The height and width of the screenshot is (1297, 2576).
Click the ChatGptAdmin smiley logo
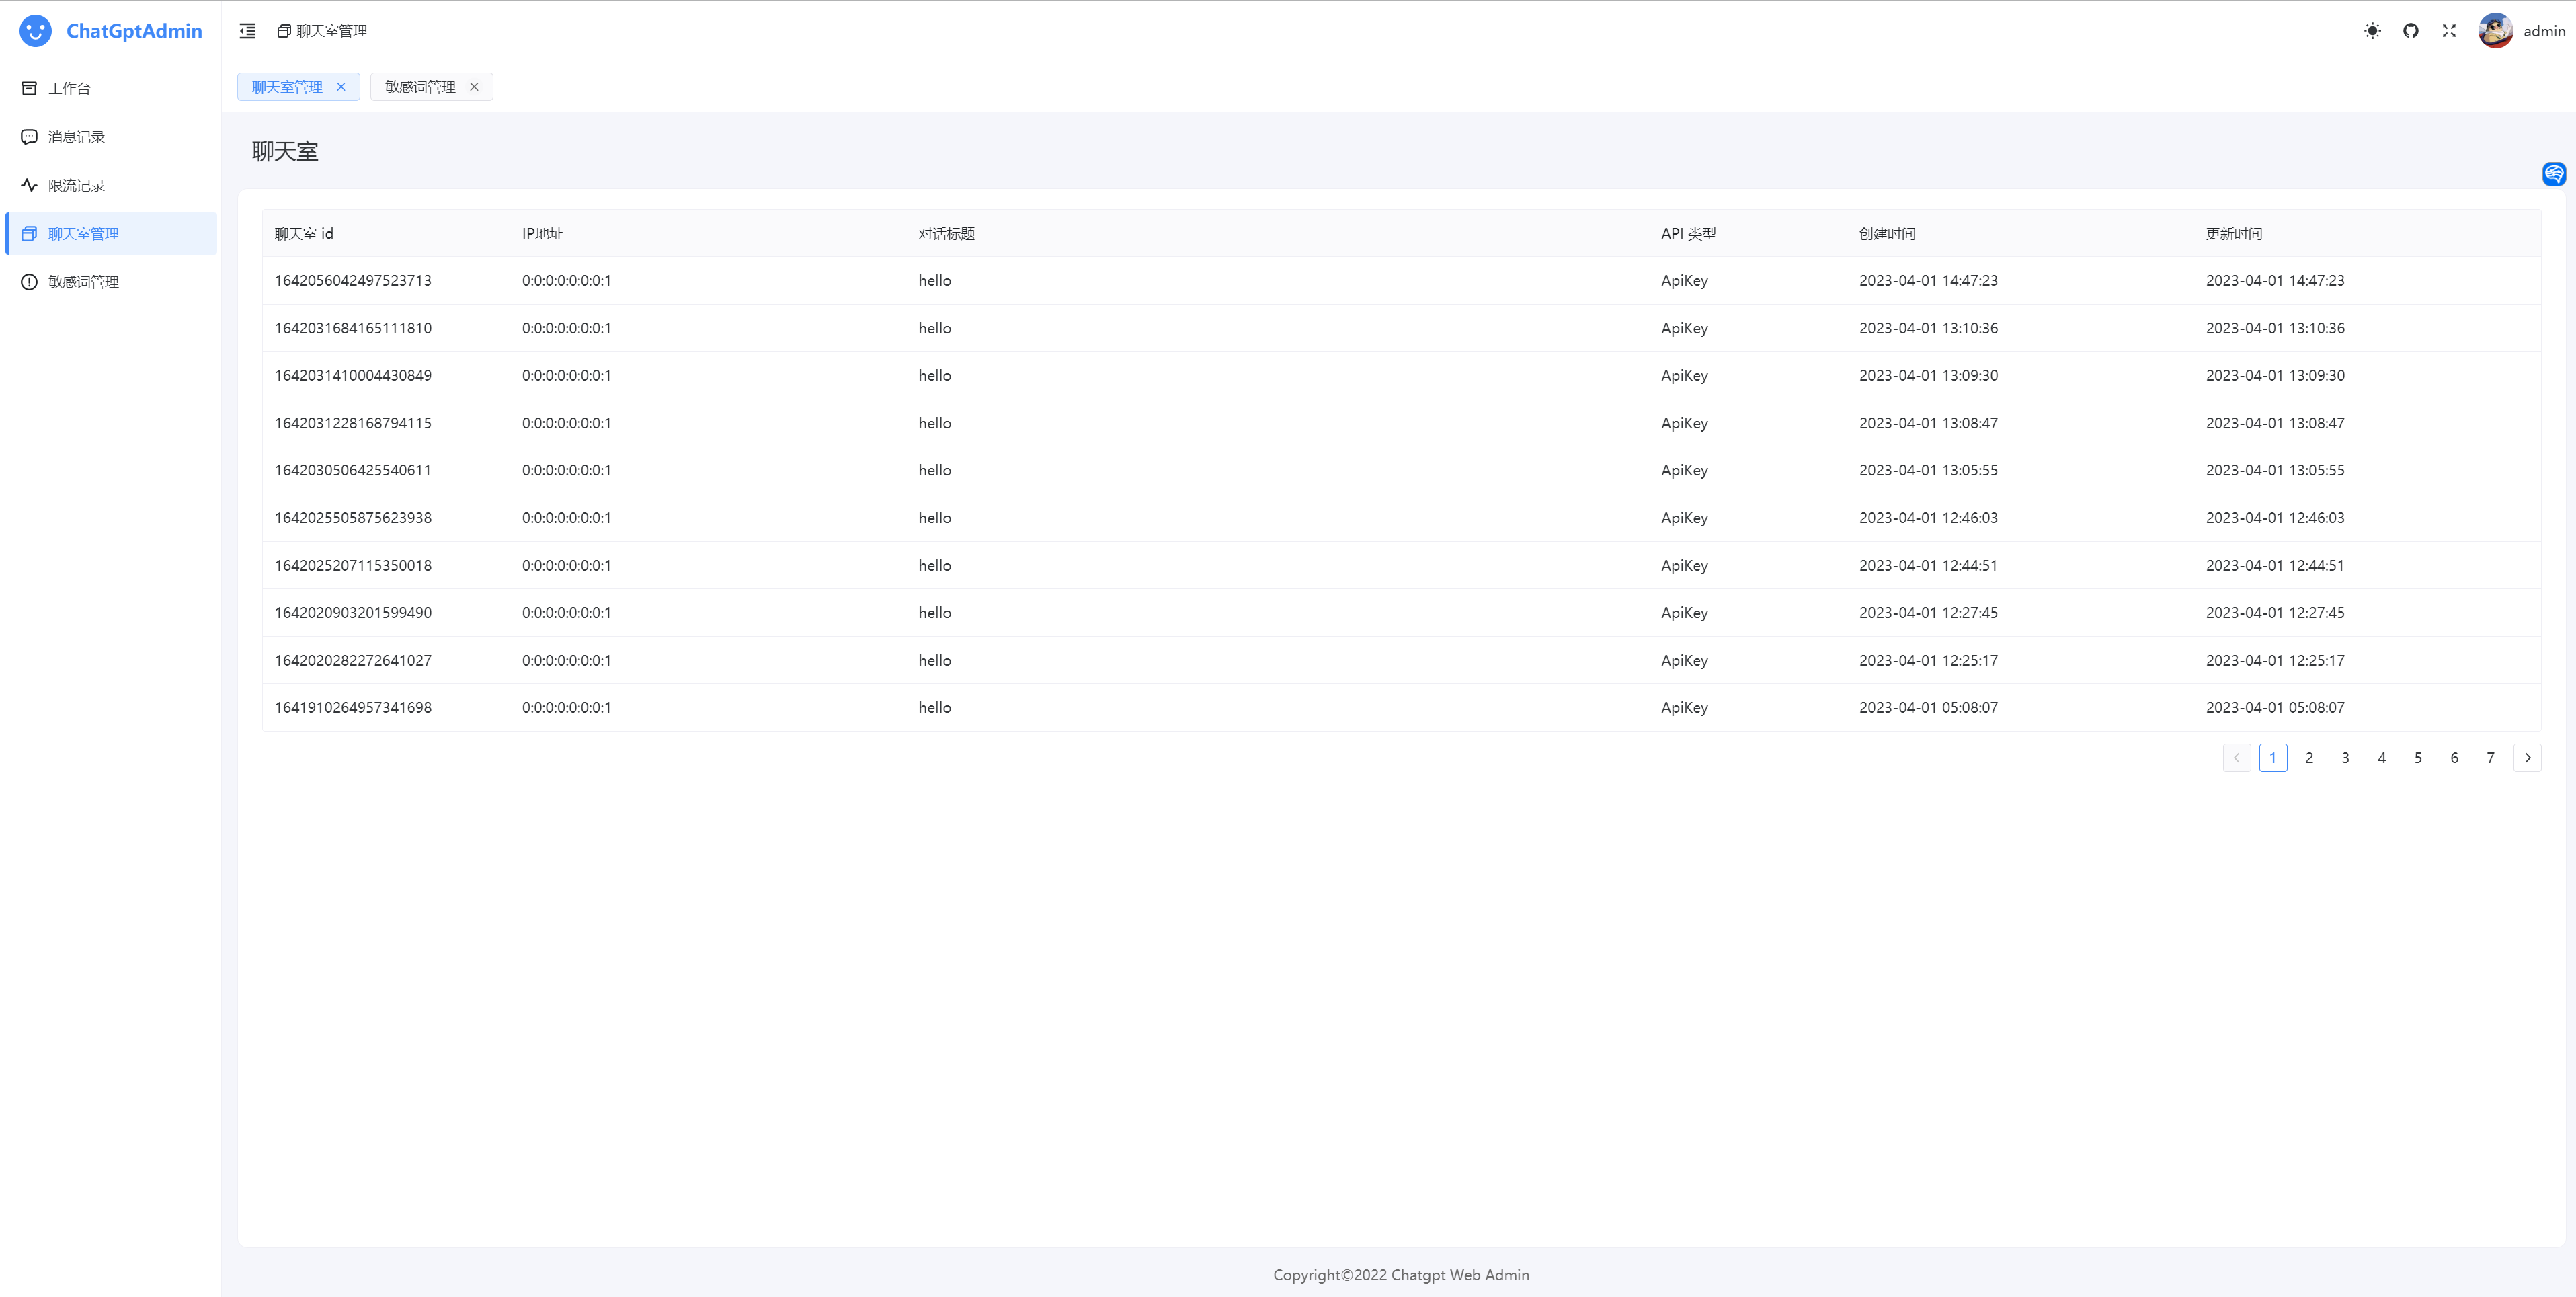click(36, 31)
